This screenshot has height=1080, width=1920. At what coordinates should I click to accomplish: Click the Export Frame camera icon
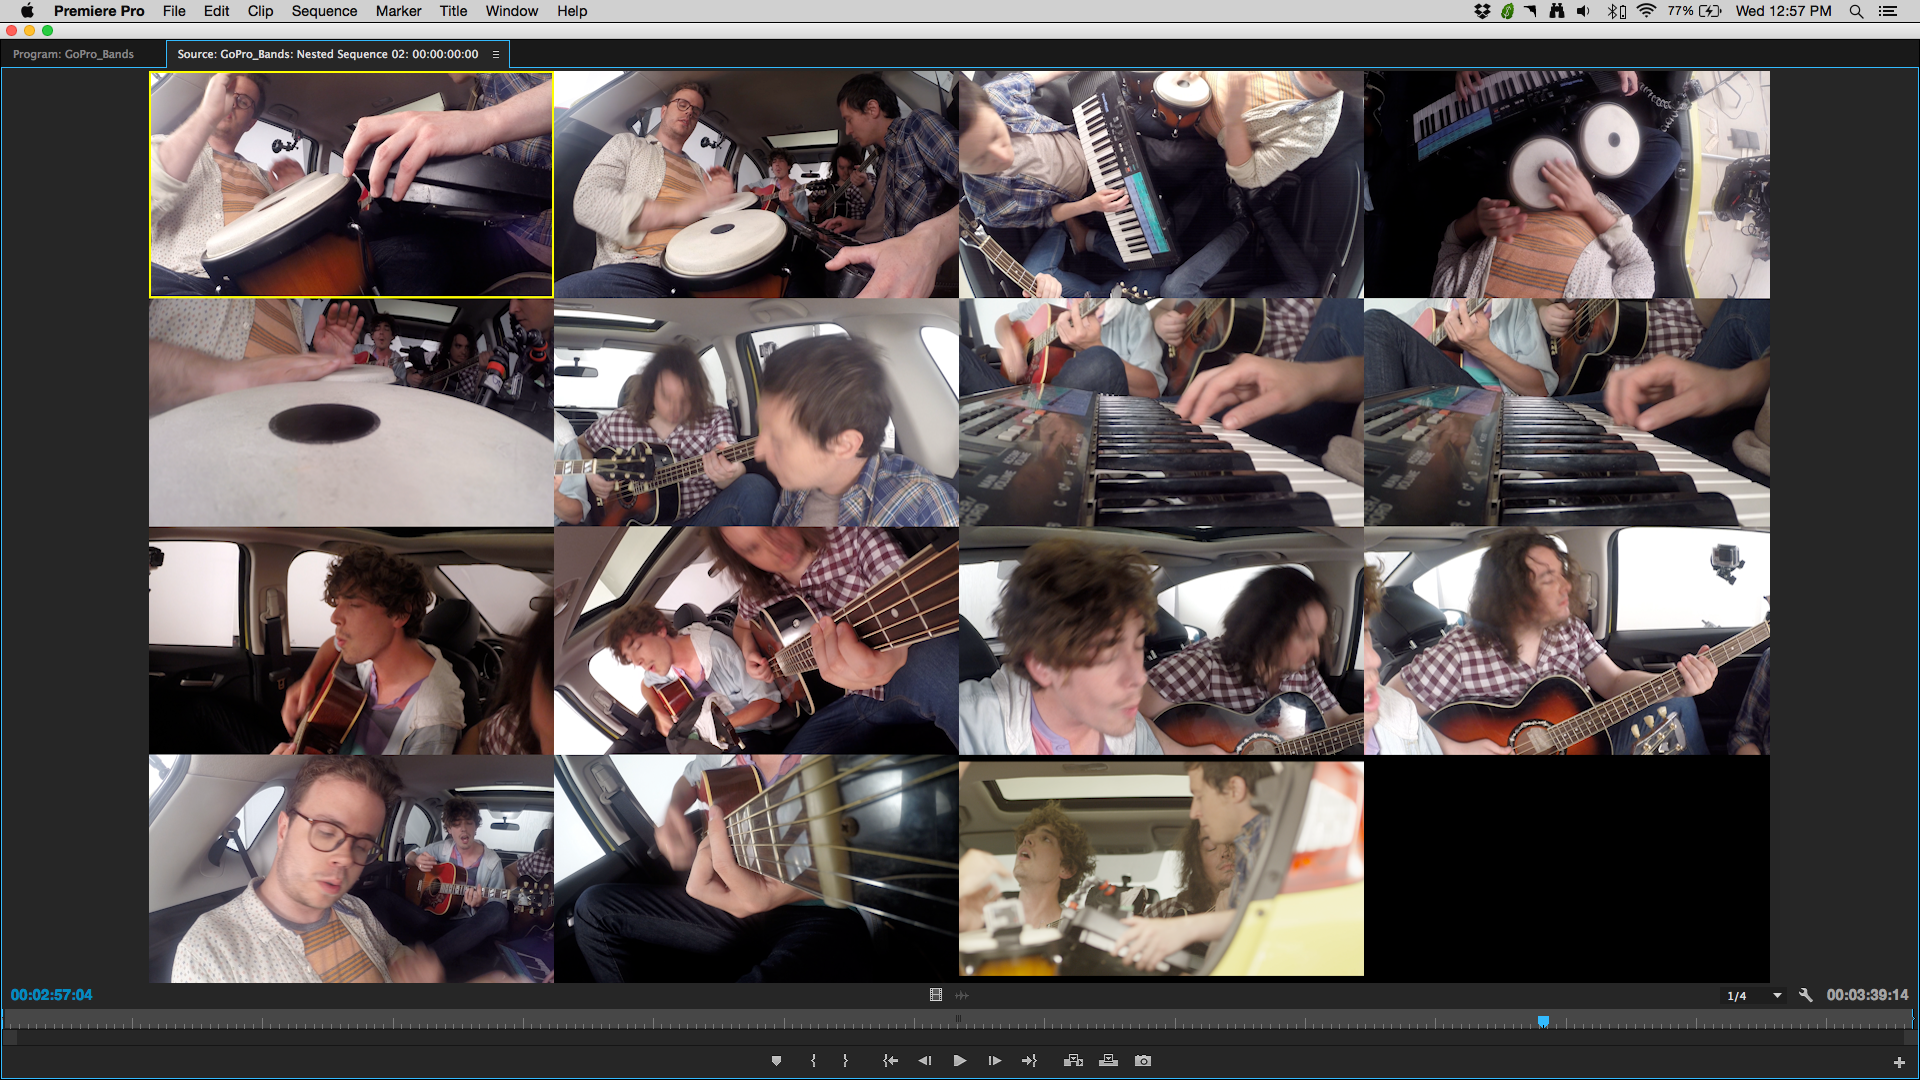(x=1143, y=1061)
